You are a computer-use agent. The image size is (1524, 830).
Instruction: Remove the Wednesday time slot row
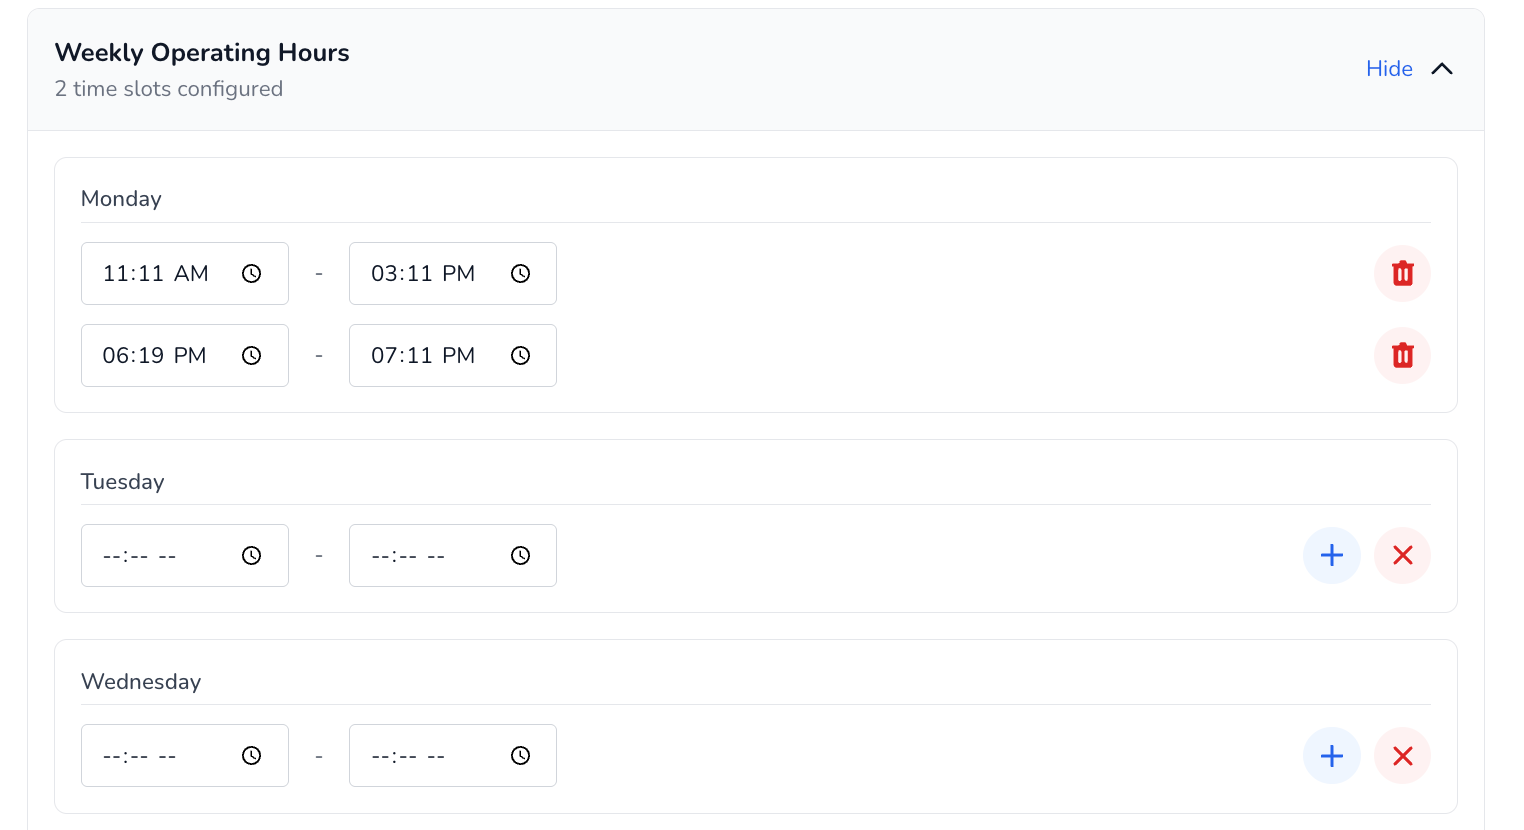tap(1402, 756)
